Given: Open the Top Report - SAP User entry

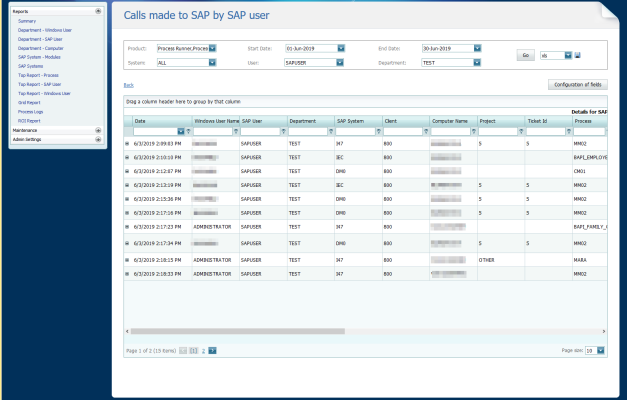Looking at the screenshot, I should point(40,84).
